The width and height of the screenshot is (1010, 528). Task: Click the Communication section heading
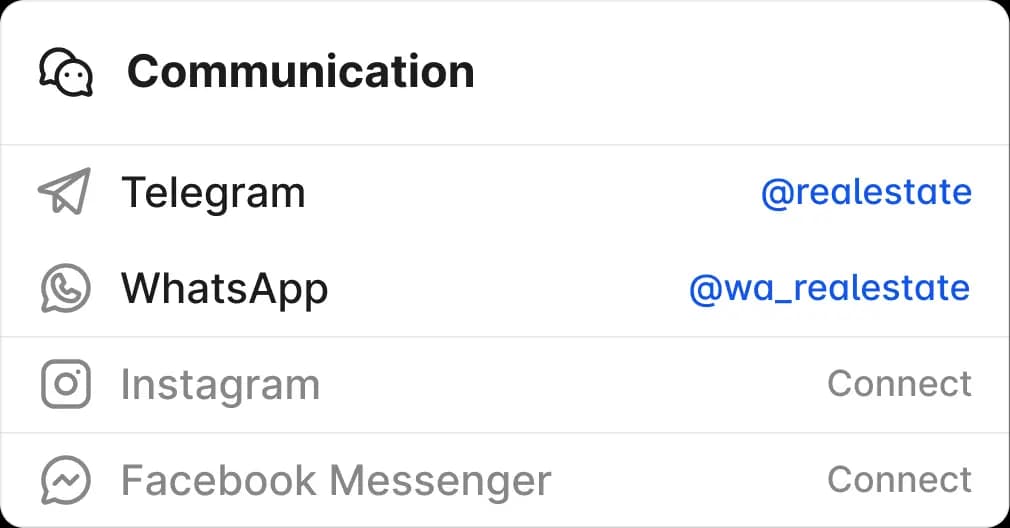click(x=301, y=71)
